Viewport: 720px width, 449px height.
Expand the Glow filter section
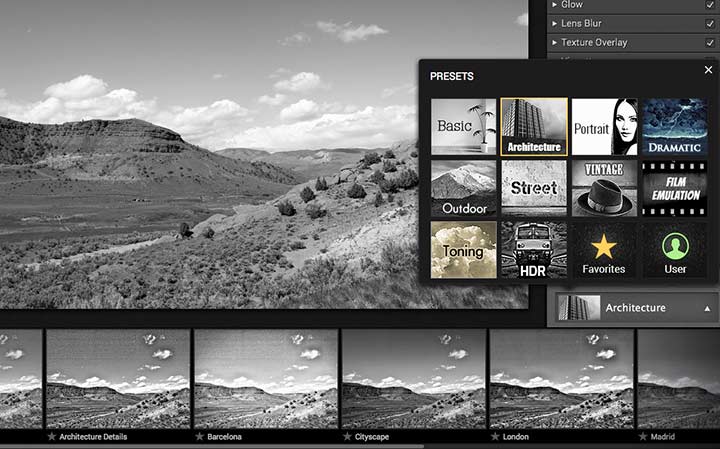tap(554, 5)
